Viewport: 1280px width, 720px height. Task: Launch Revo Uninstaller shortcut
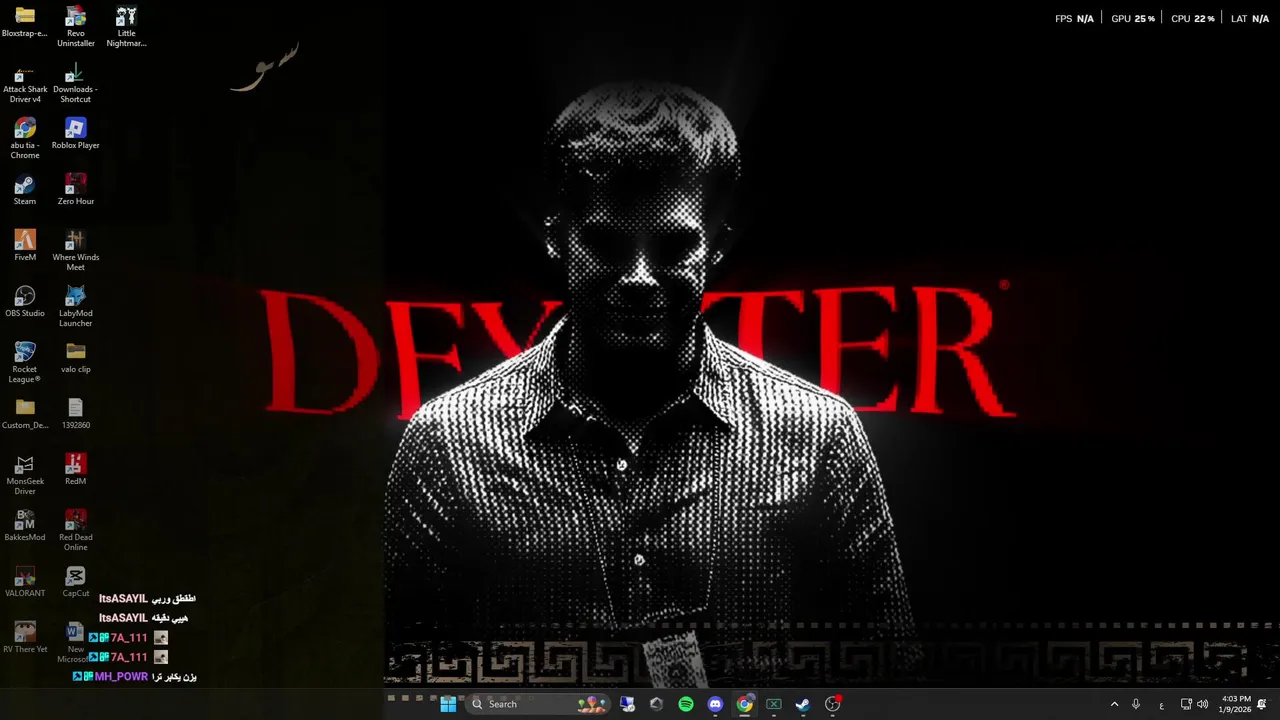pos(76,26)
